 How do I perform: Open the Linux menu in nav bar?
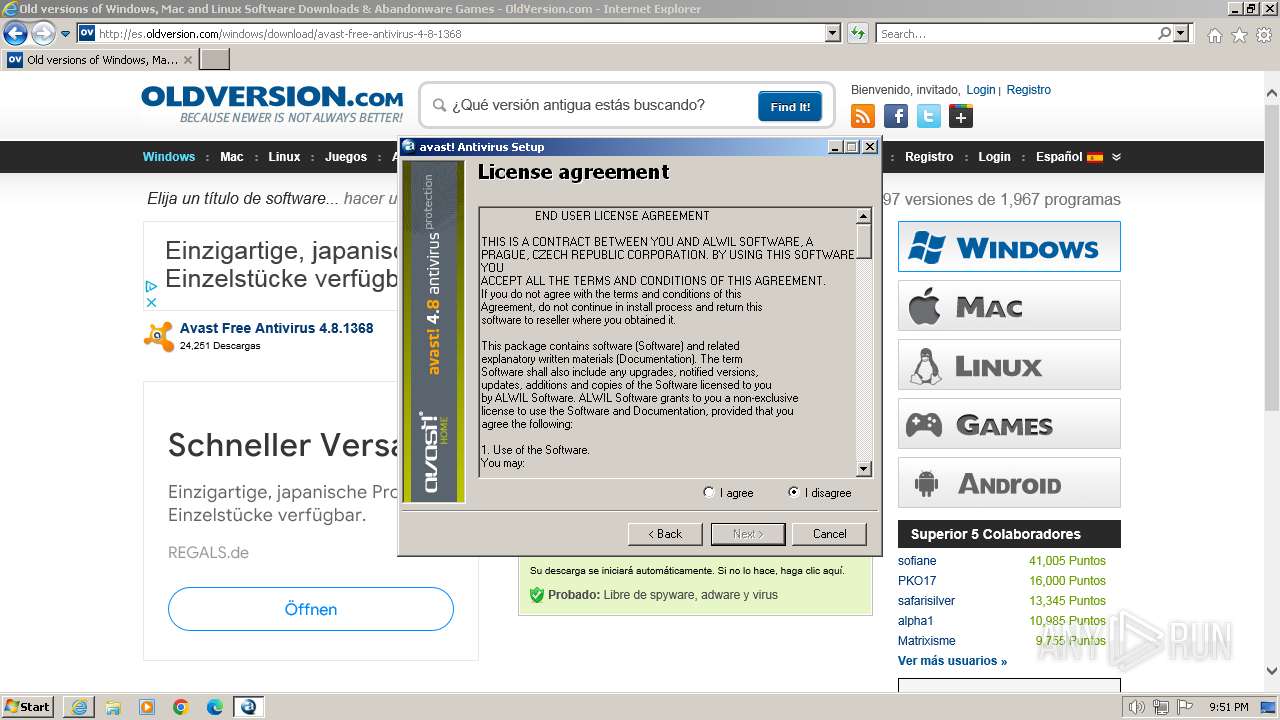(x=284, y=157)
